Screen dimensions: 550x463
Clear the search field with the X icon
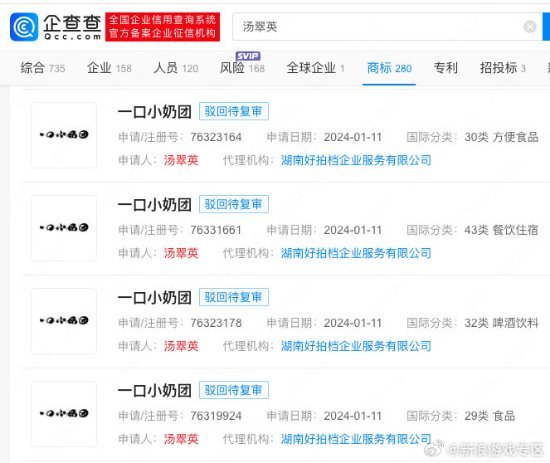pos(530,27)
